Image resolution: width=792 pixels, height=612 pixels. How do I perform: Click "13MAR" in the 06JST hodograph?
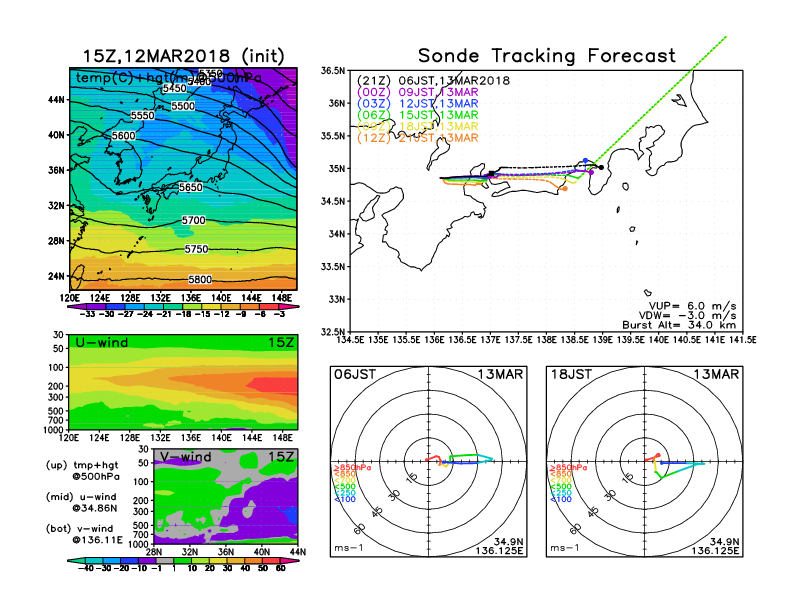click(501, 375)
